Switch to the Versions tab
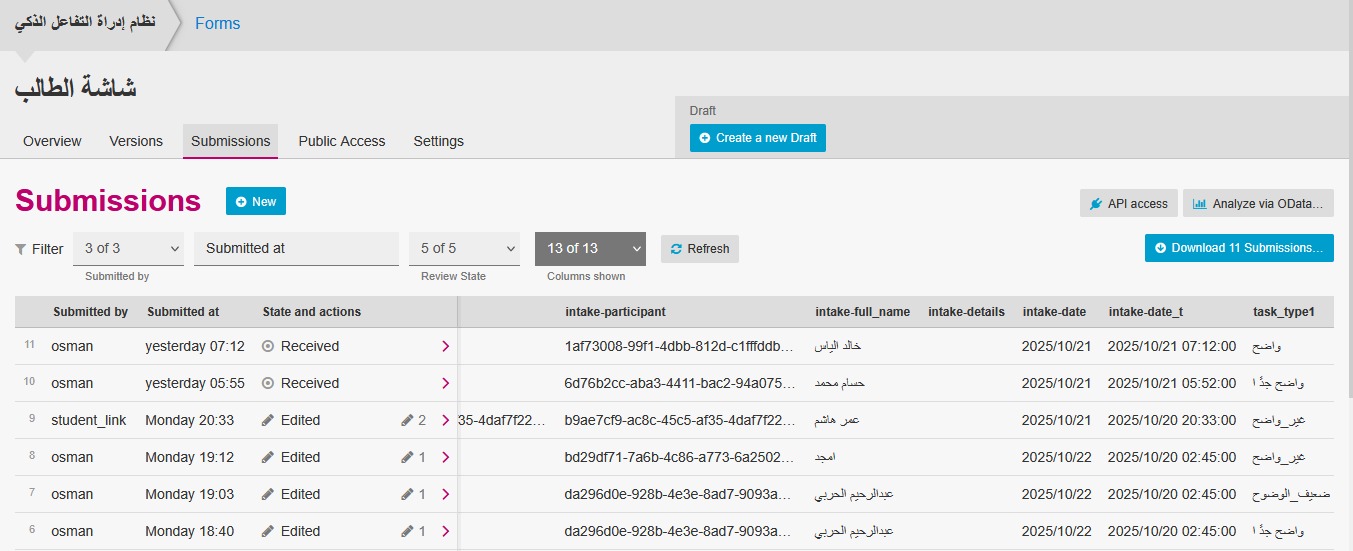This screenshot has width=1353, height=551. tap(136, 141)
